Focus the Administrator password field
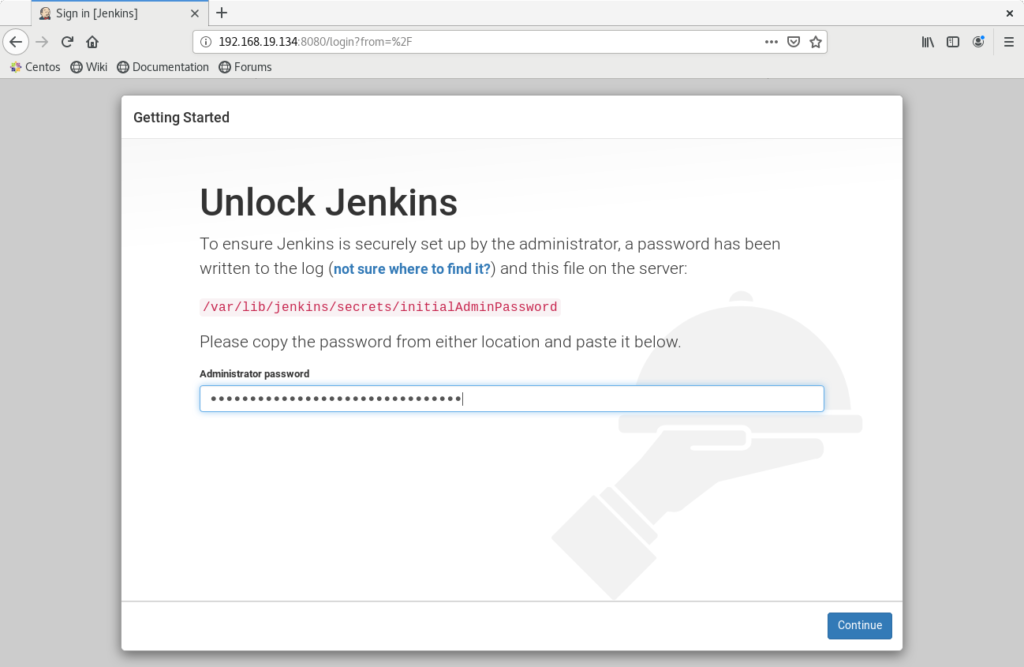The width and height of the screenshot is (1024, 667). point(512,399)
